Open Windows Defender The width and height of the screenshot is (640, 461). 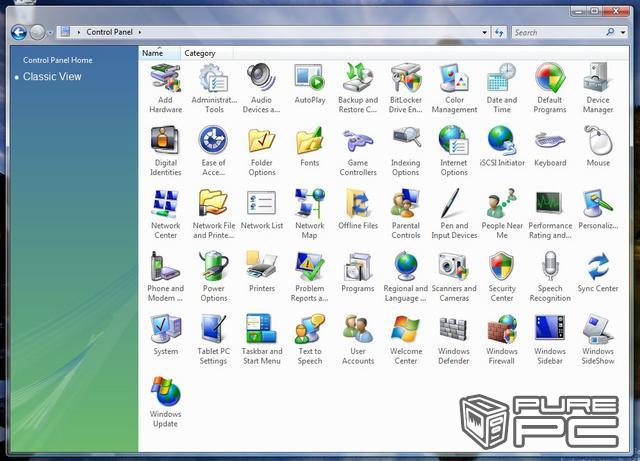454,340
